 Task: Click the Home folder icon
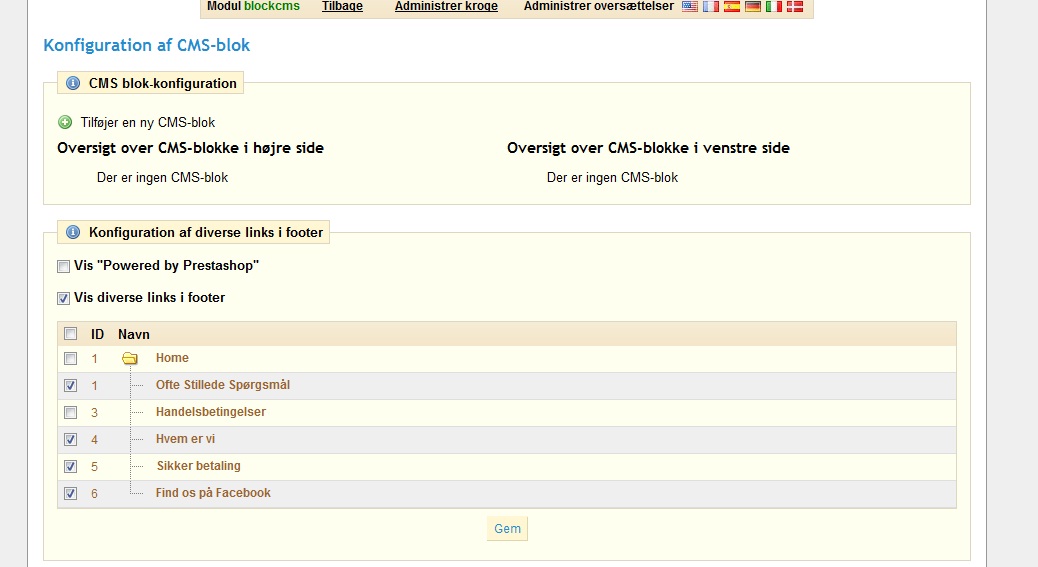point(130,359)
